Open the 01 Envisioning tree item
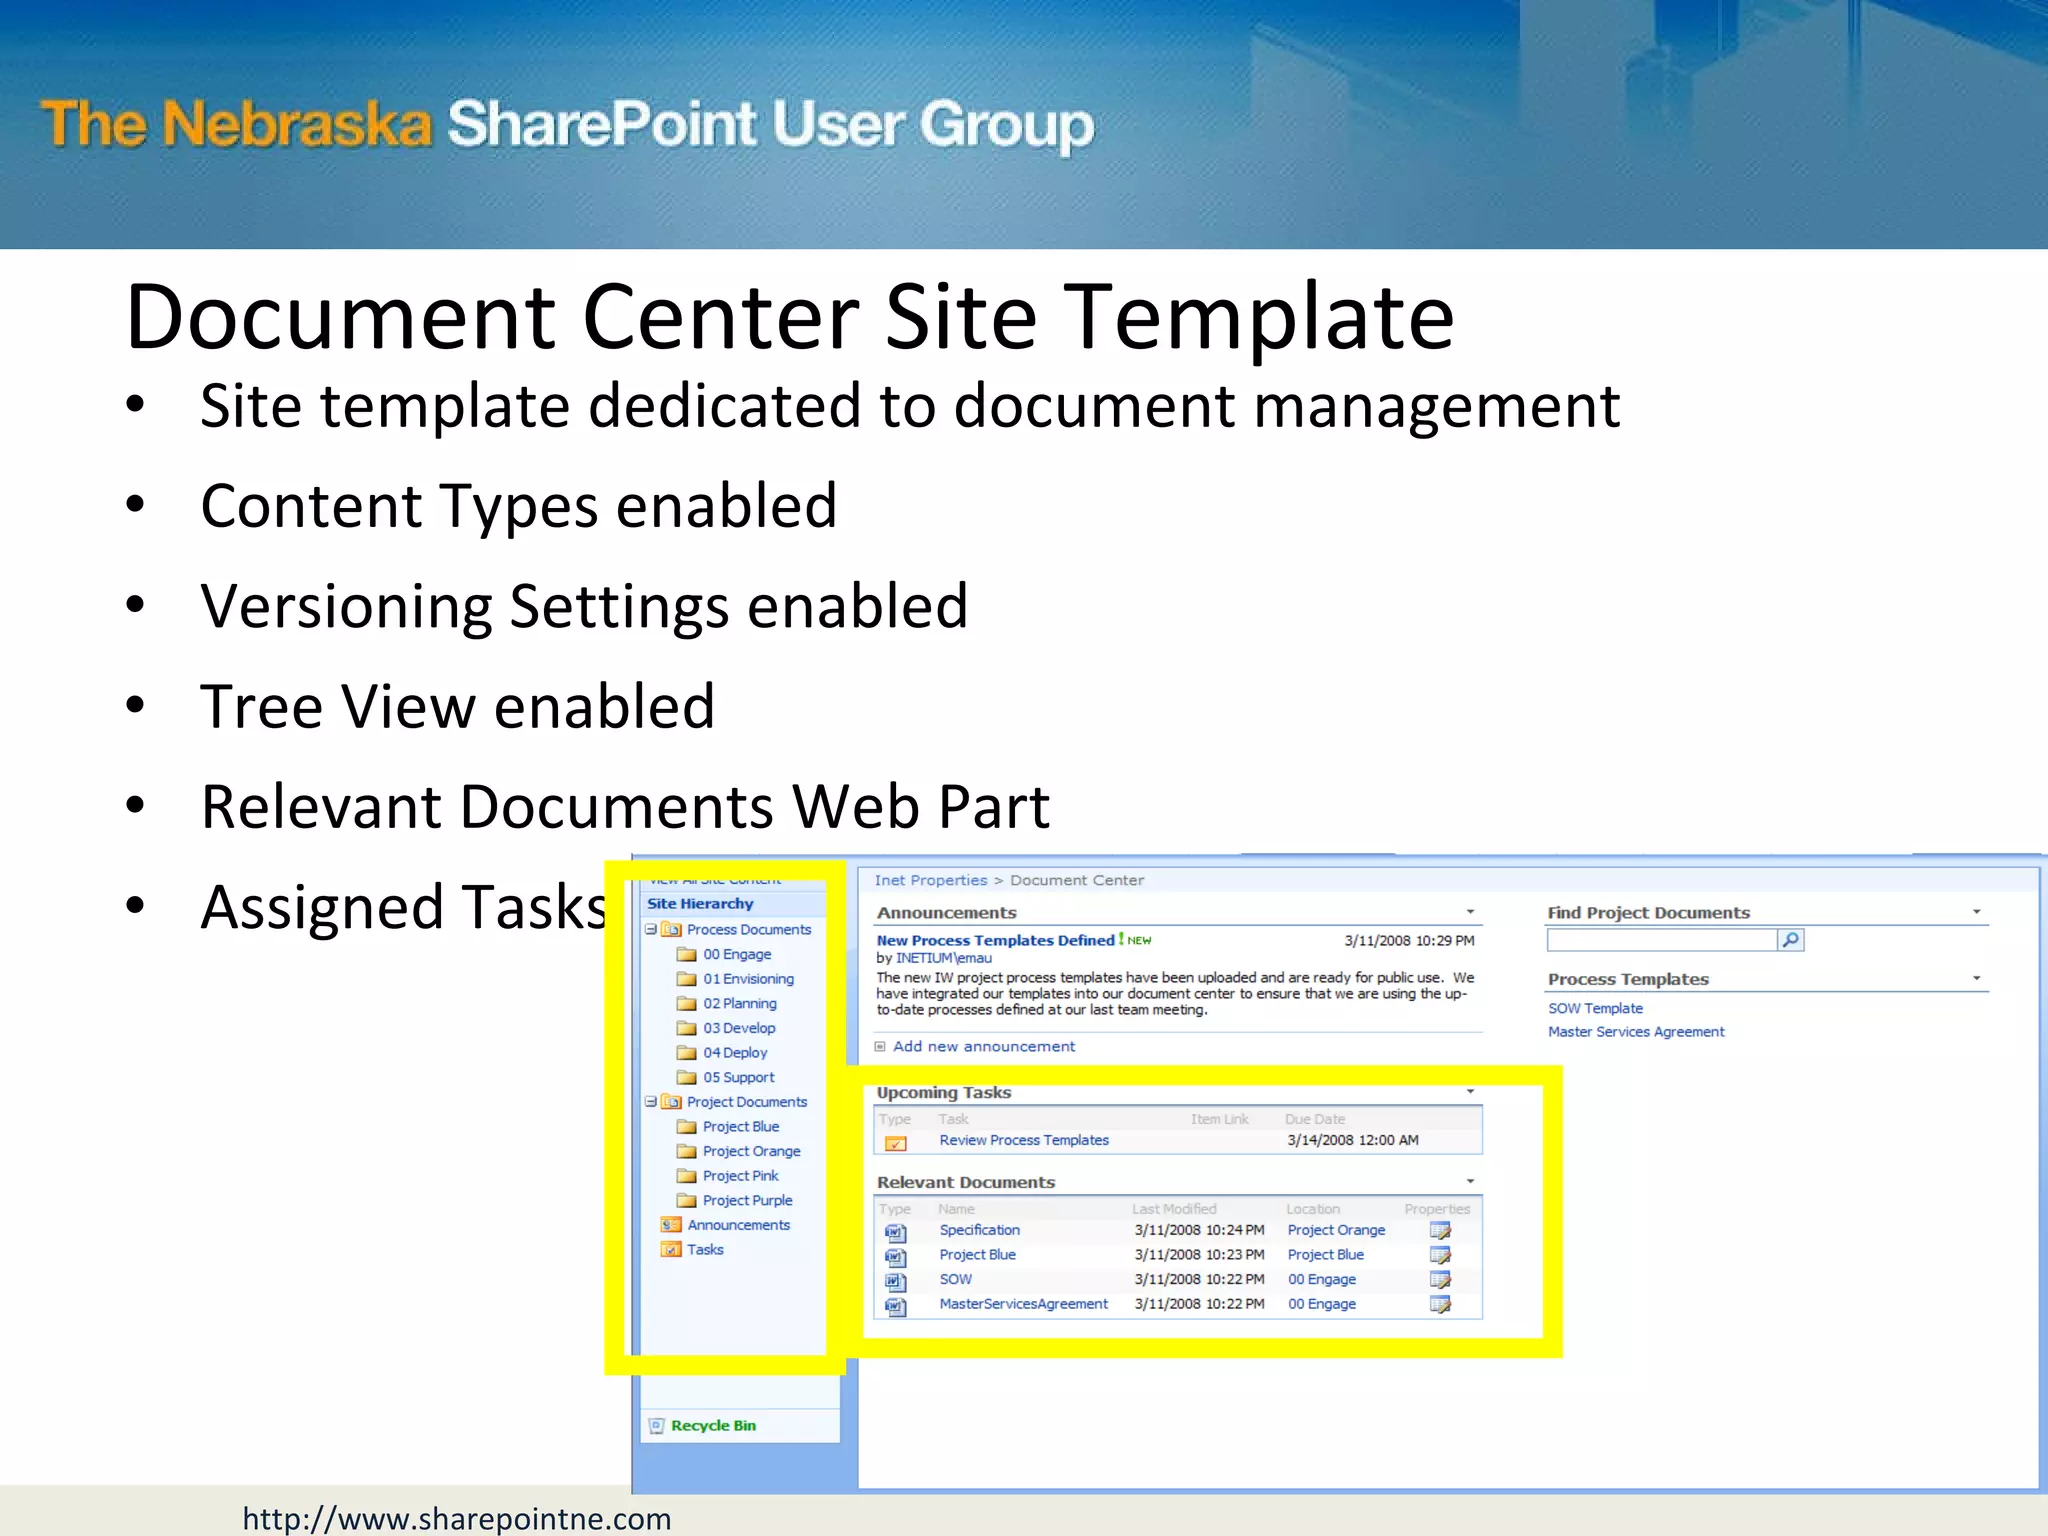The height and width of the screenshot is (1536, 2048). 748,979
